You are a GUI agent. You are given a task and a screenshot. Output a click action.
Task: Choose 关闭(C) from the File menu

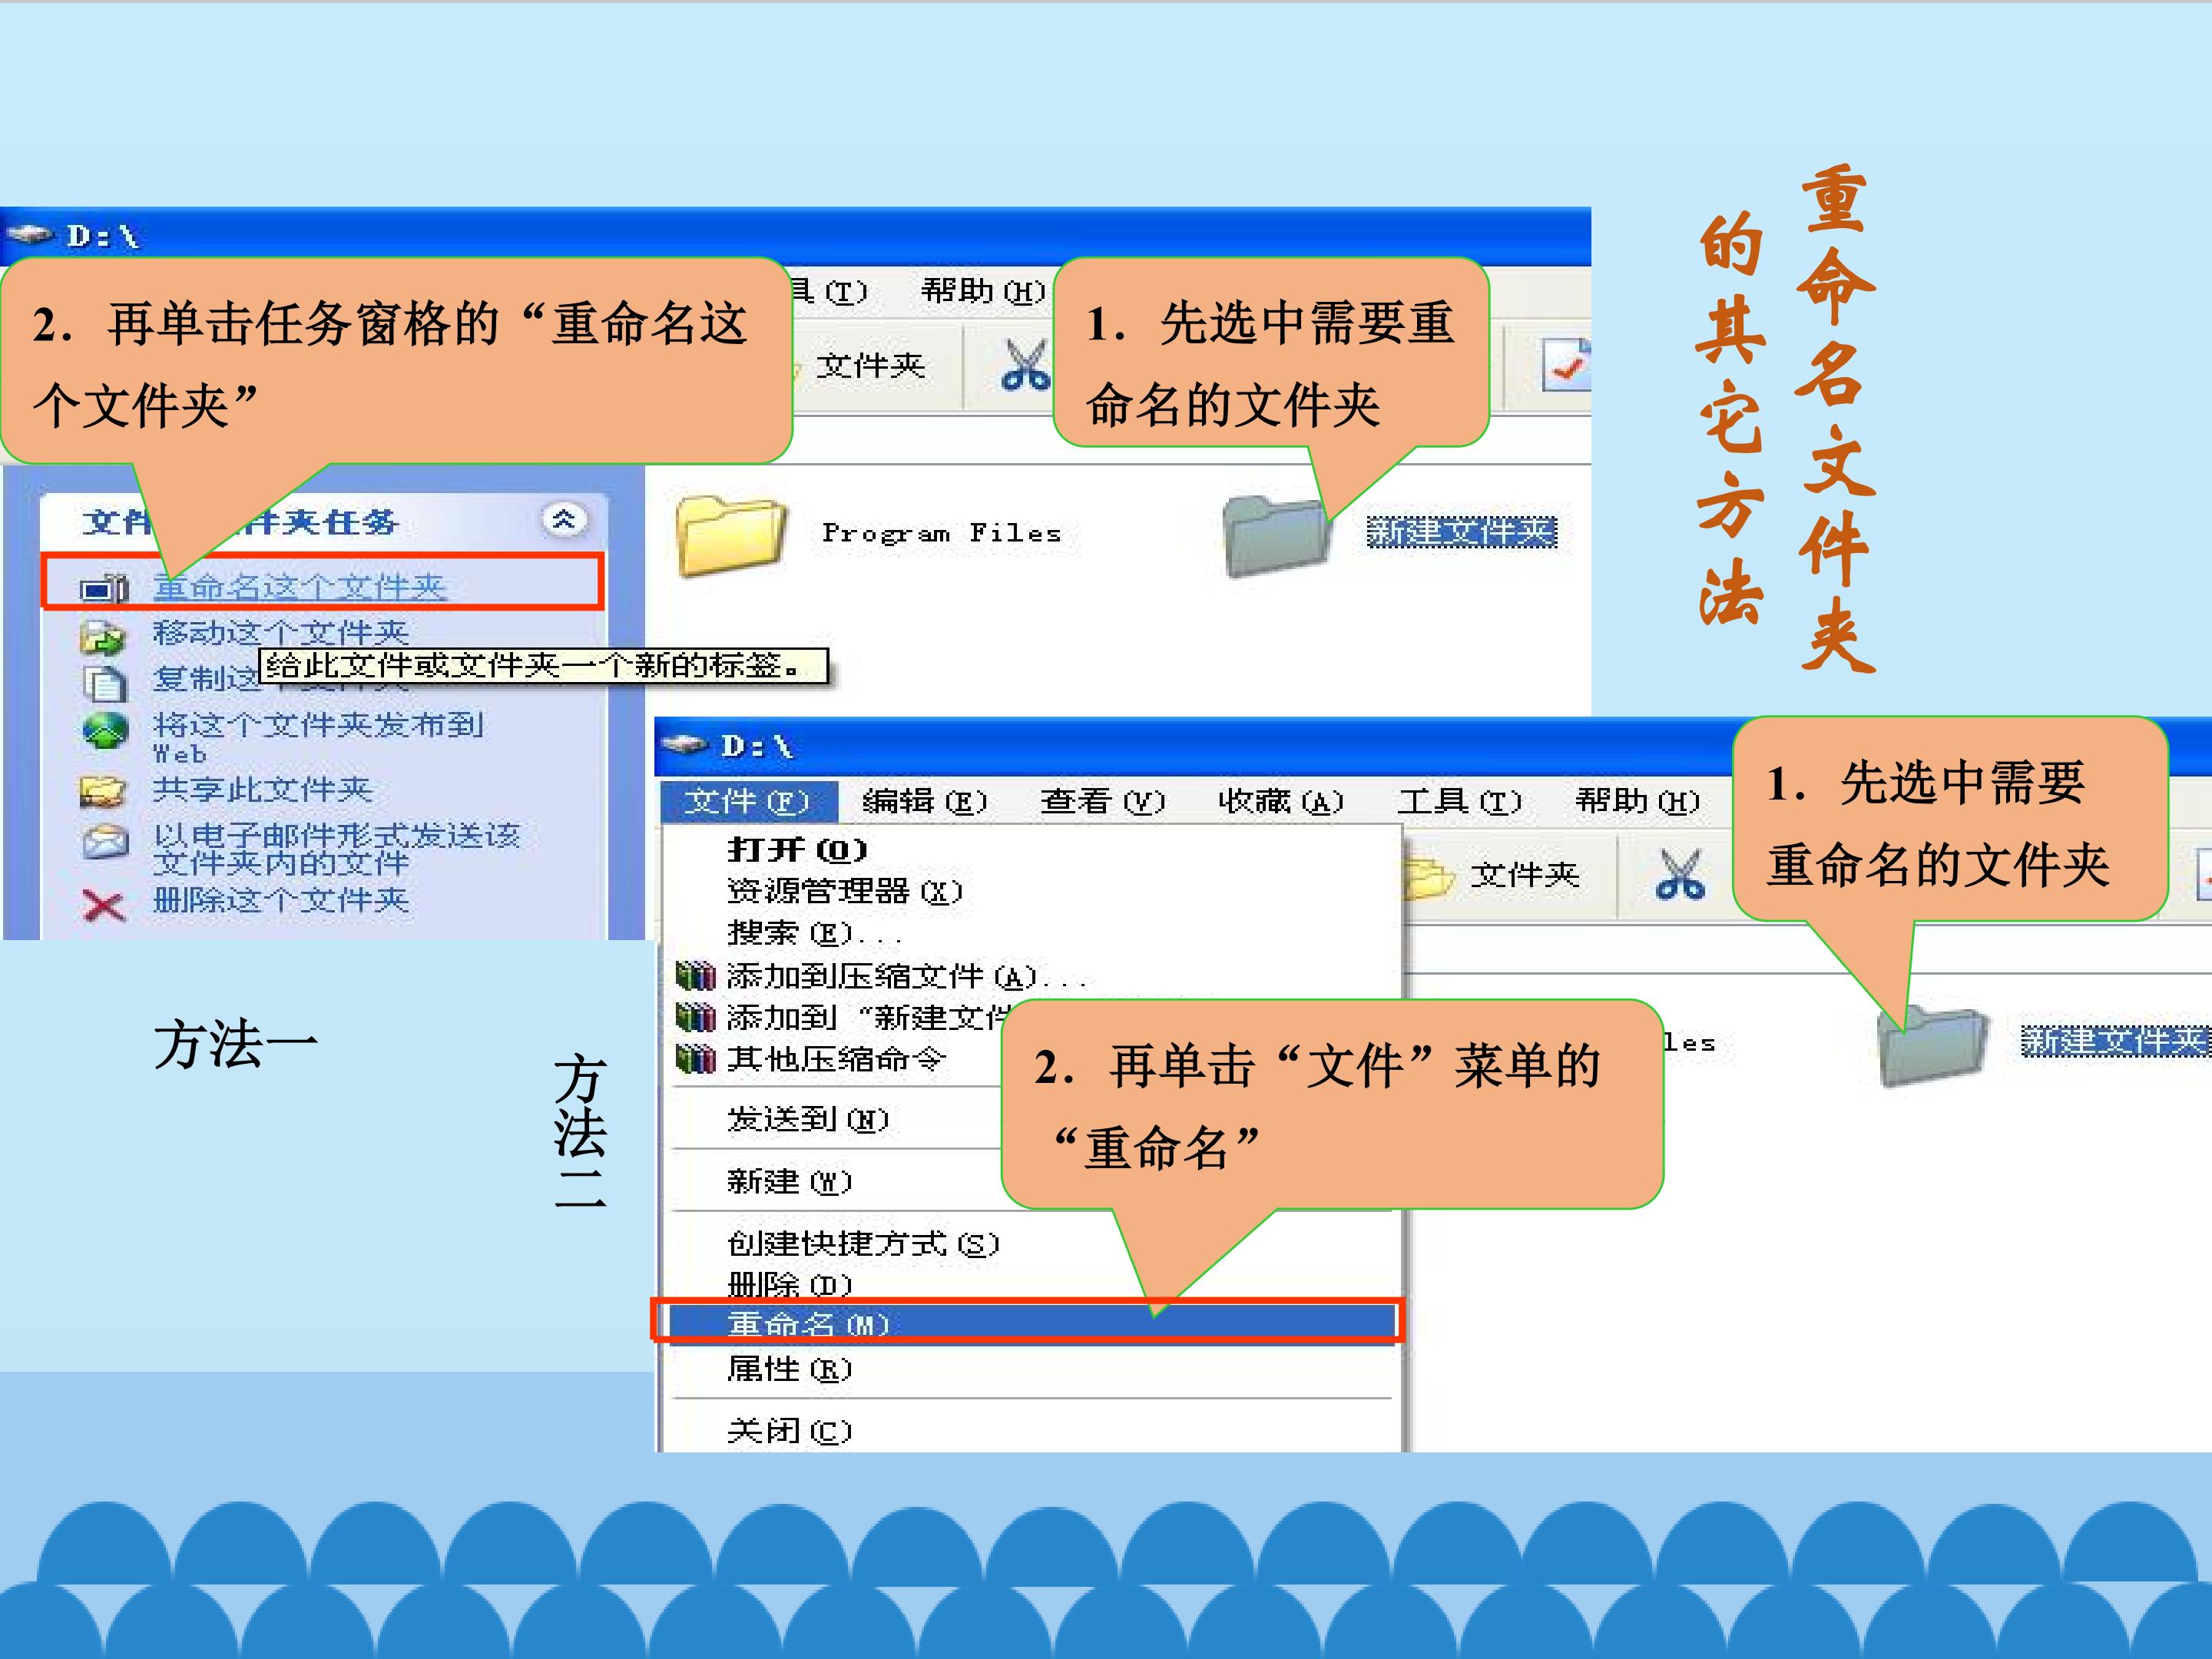[1032, 1430]
